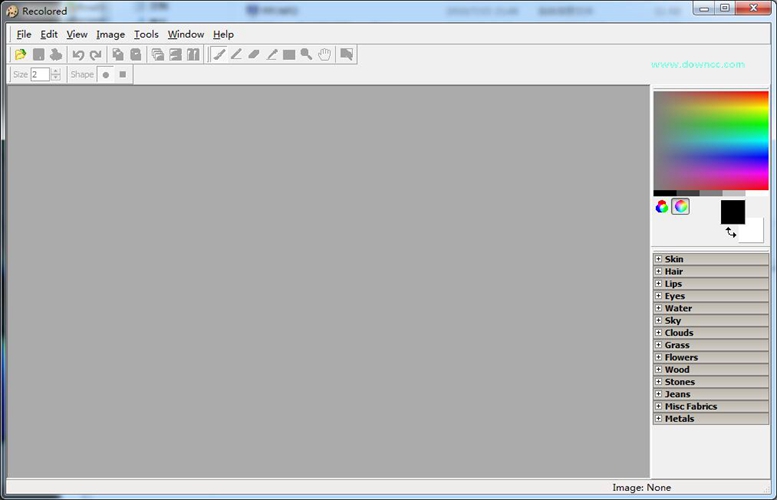Image resolution: width=777 pixels, height=500 pixels.
Task: Expand the Metals color category
Action: (x=658, y=418)
